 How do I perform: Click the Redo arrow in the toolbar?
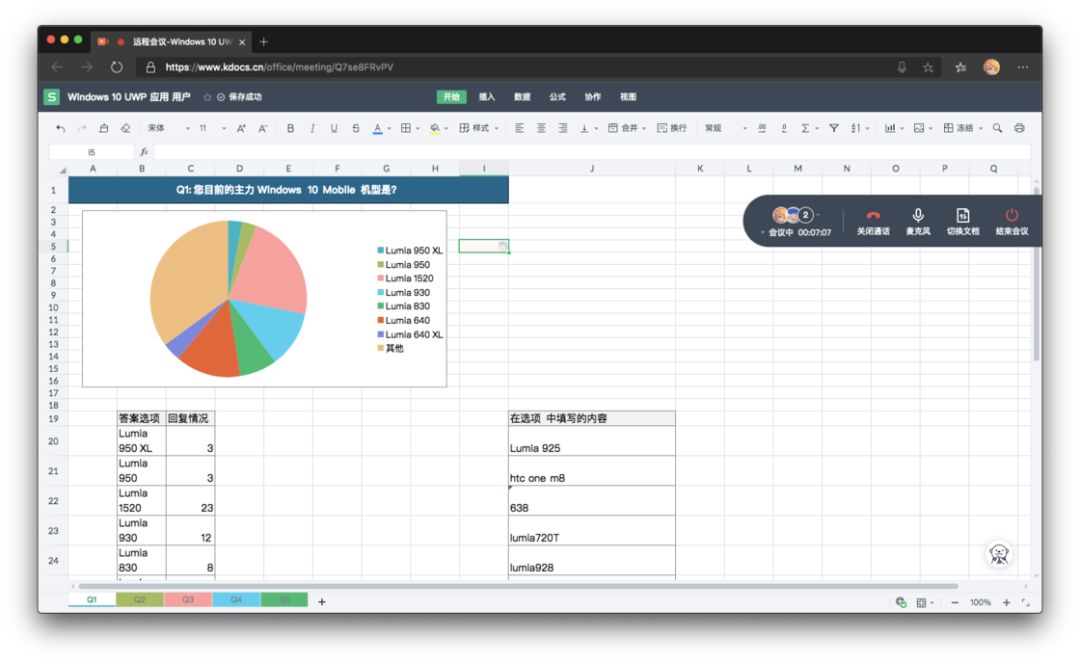(x=82, y=128)
